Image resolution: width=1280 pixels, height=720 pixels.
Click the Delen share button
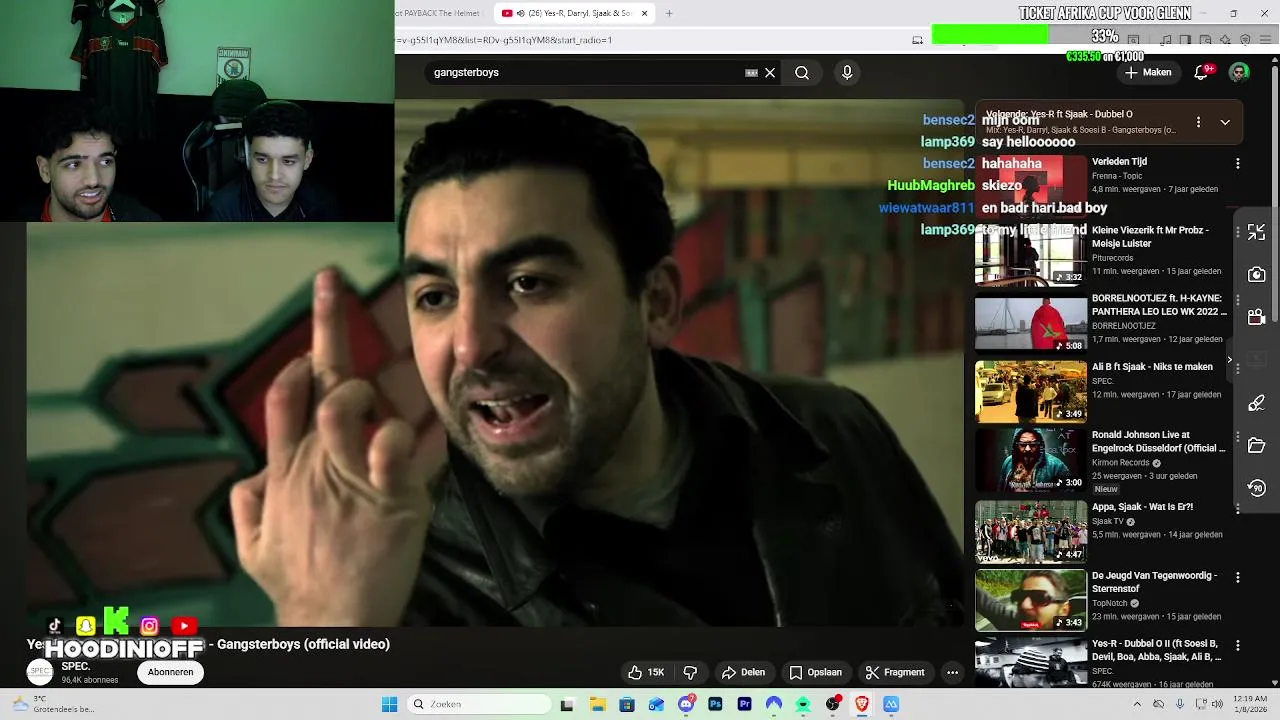(743, 672)
